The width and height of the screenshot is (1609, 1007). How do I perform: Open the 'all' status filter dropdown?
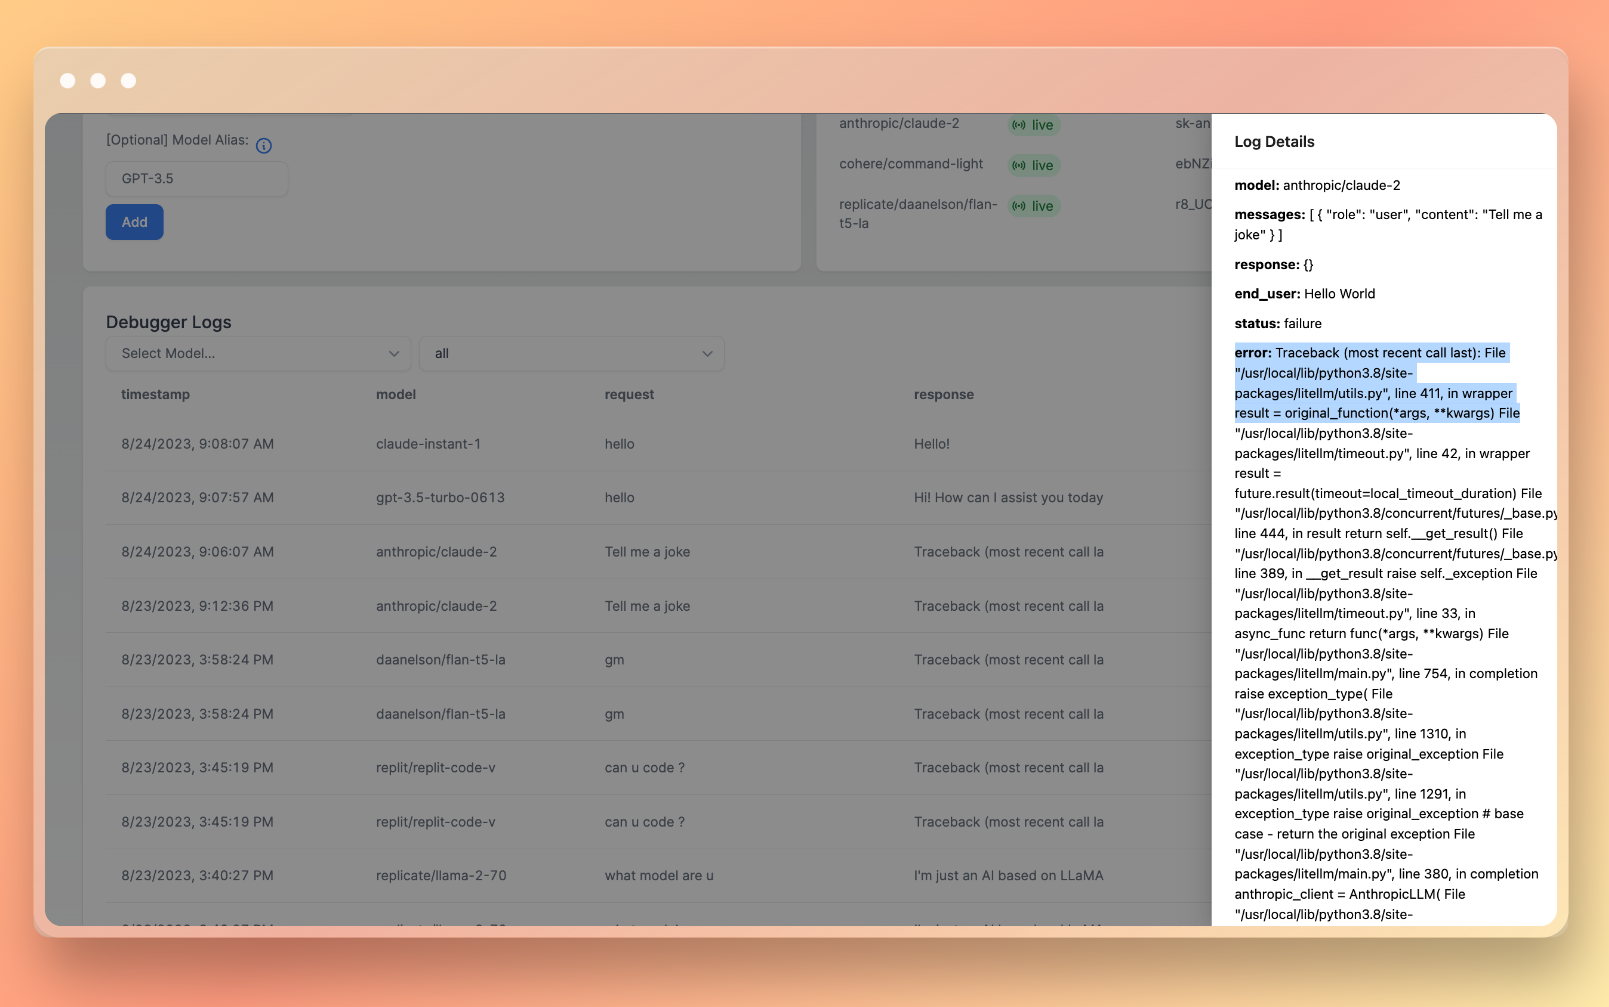(x=572, y=354)
